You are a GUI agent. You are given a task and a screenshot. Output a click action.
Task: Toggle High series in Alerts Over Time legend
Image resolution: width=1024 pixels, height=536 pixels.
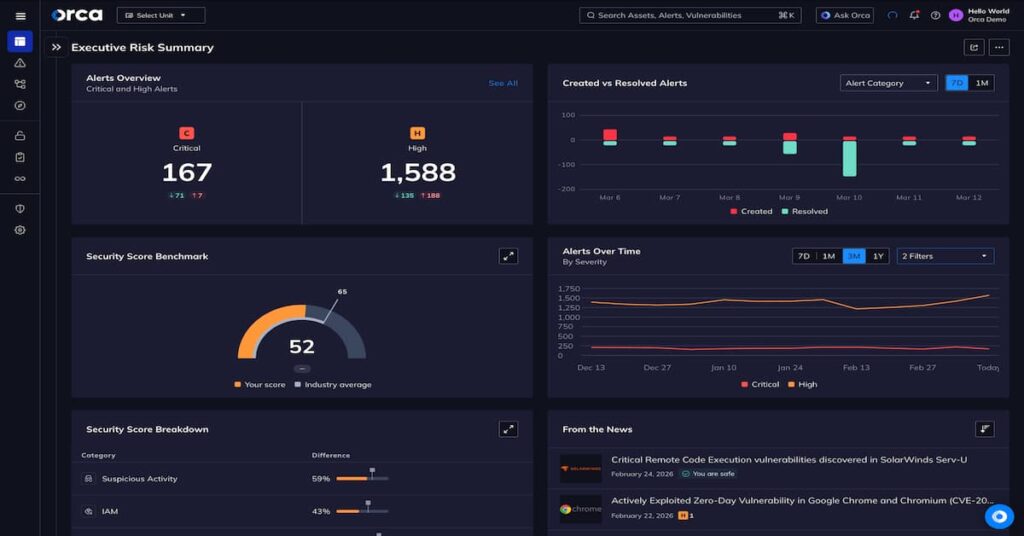(x=802, y=385)
